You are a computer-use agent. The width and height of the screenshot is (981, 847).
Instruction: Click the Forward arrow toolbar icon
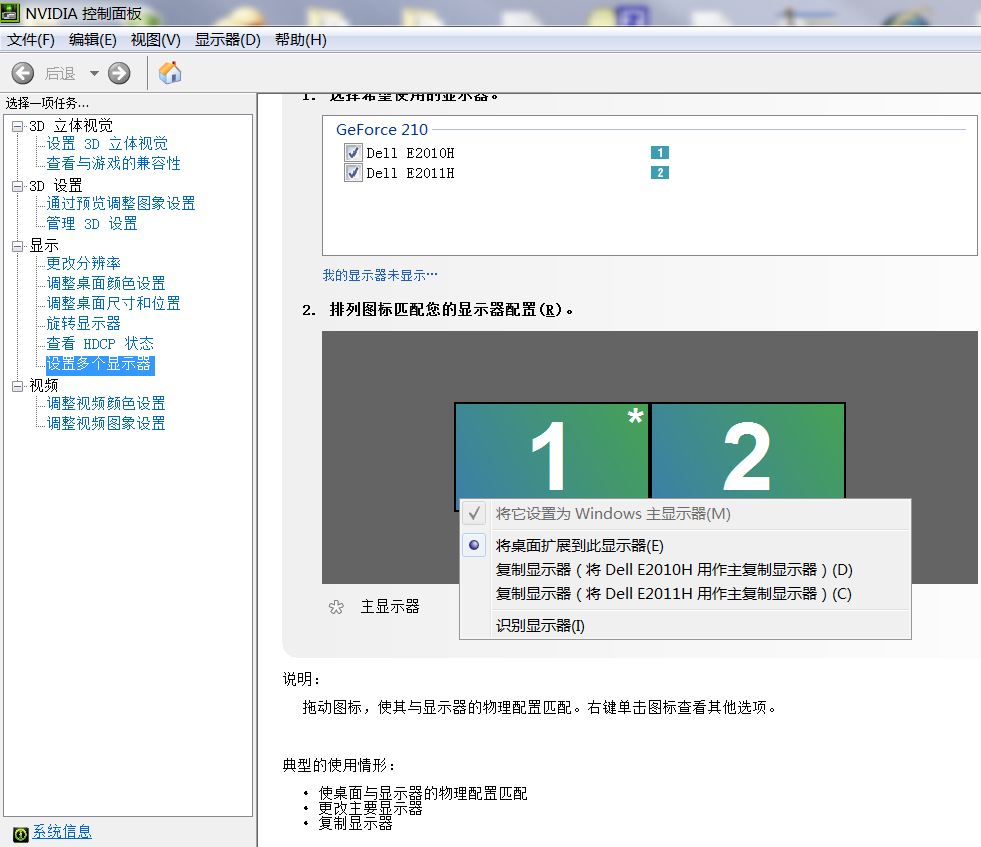(119, 73)
